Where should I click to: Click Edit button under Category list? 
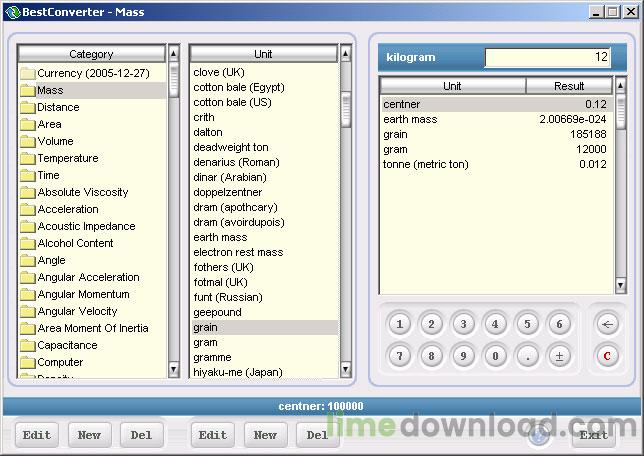[x=37, y=435]
